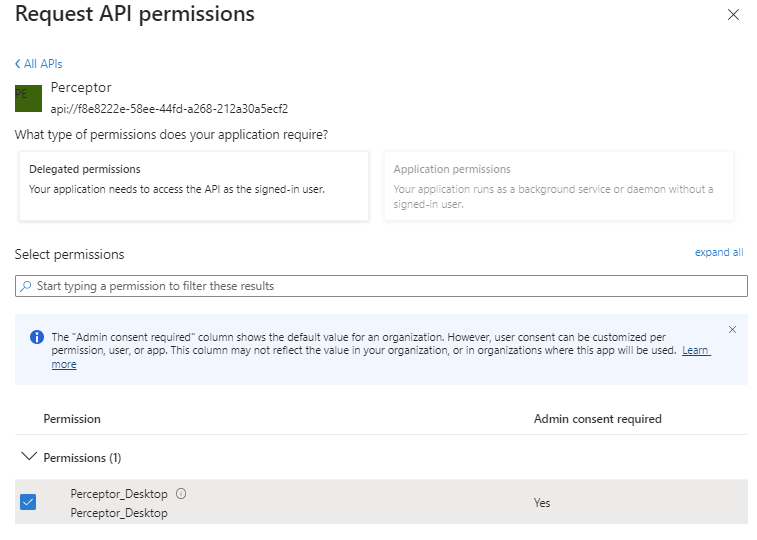
Task: Select the Application permissions card
Action: [559, 186]
